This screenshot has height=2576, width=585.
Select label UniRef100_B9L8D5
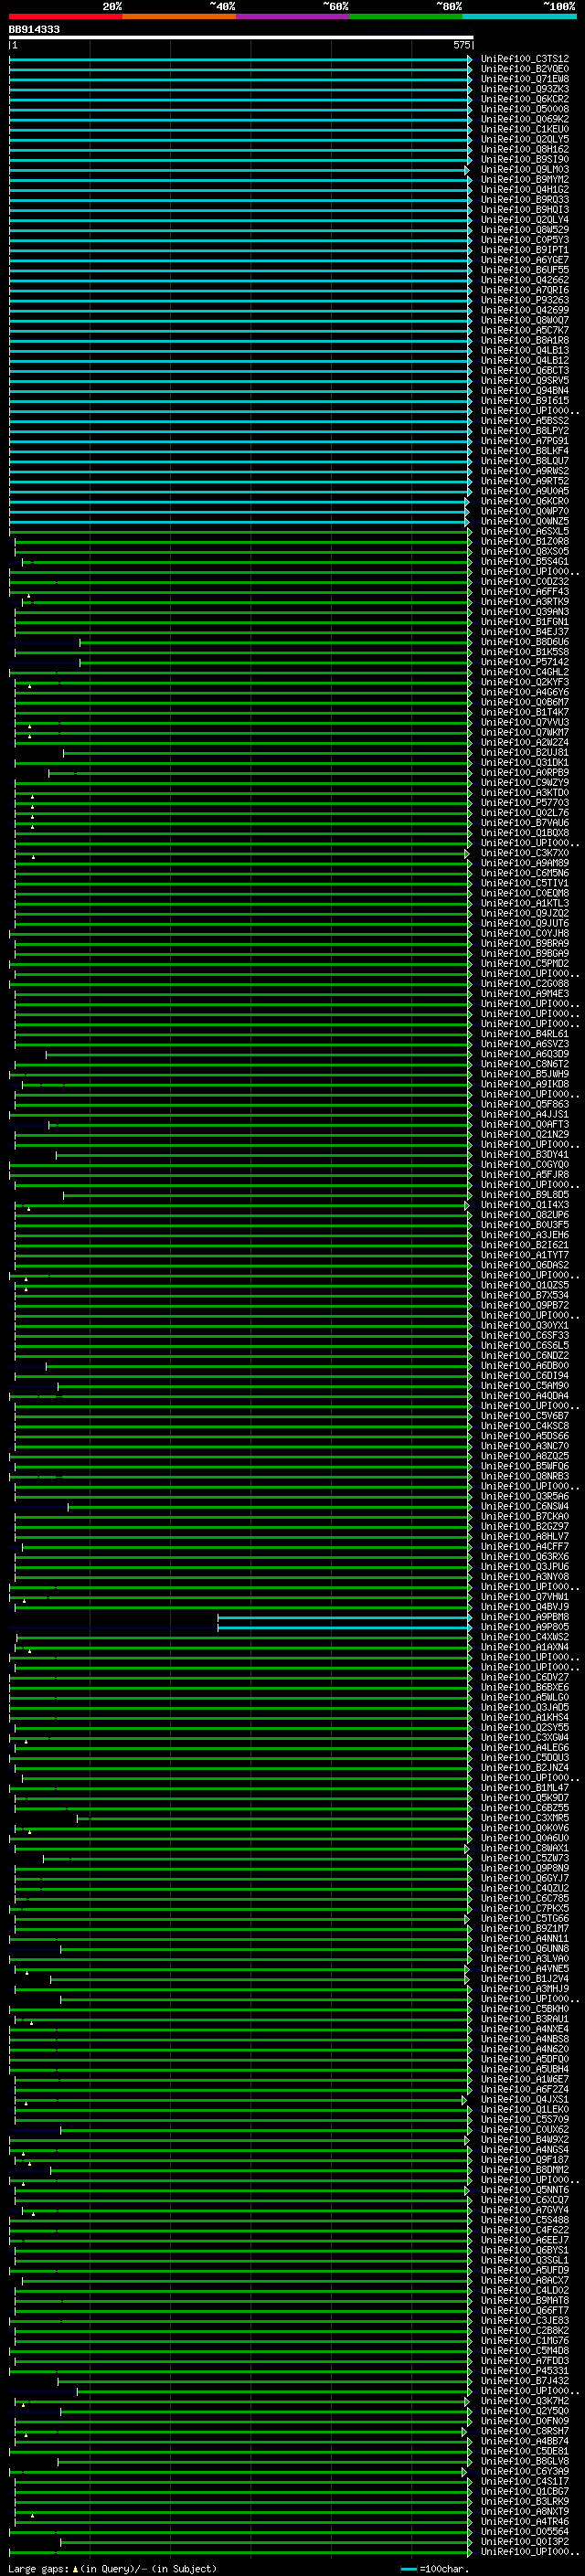(x=525, y=1195)
